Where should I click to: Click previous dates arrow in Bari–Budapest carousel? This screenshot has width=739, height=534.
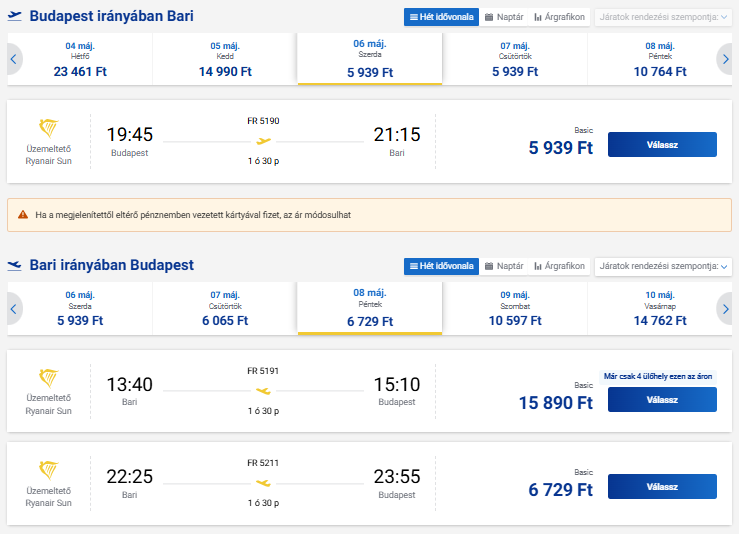tap(14, 309)
